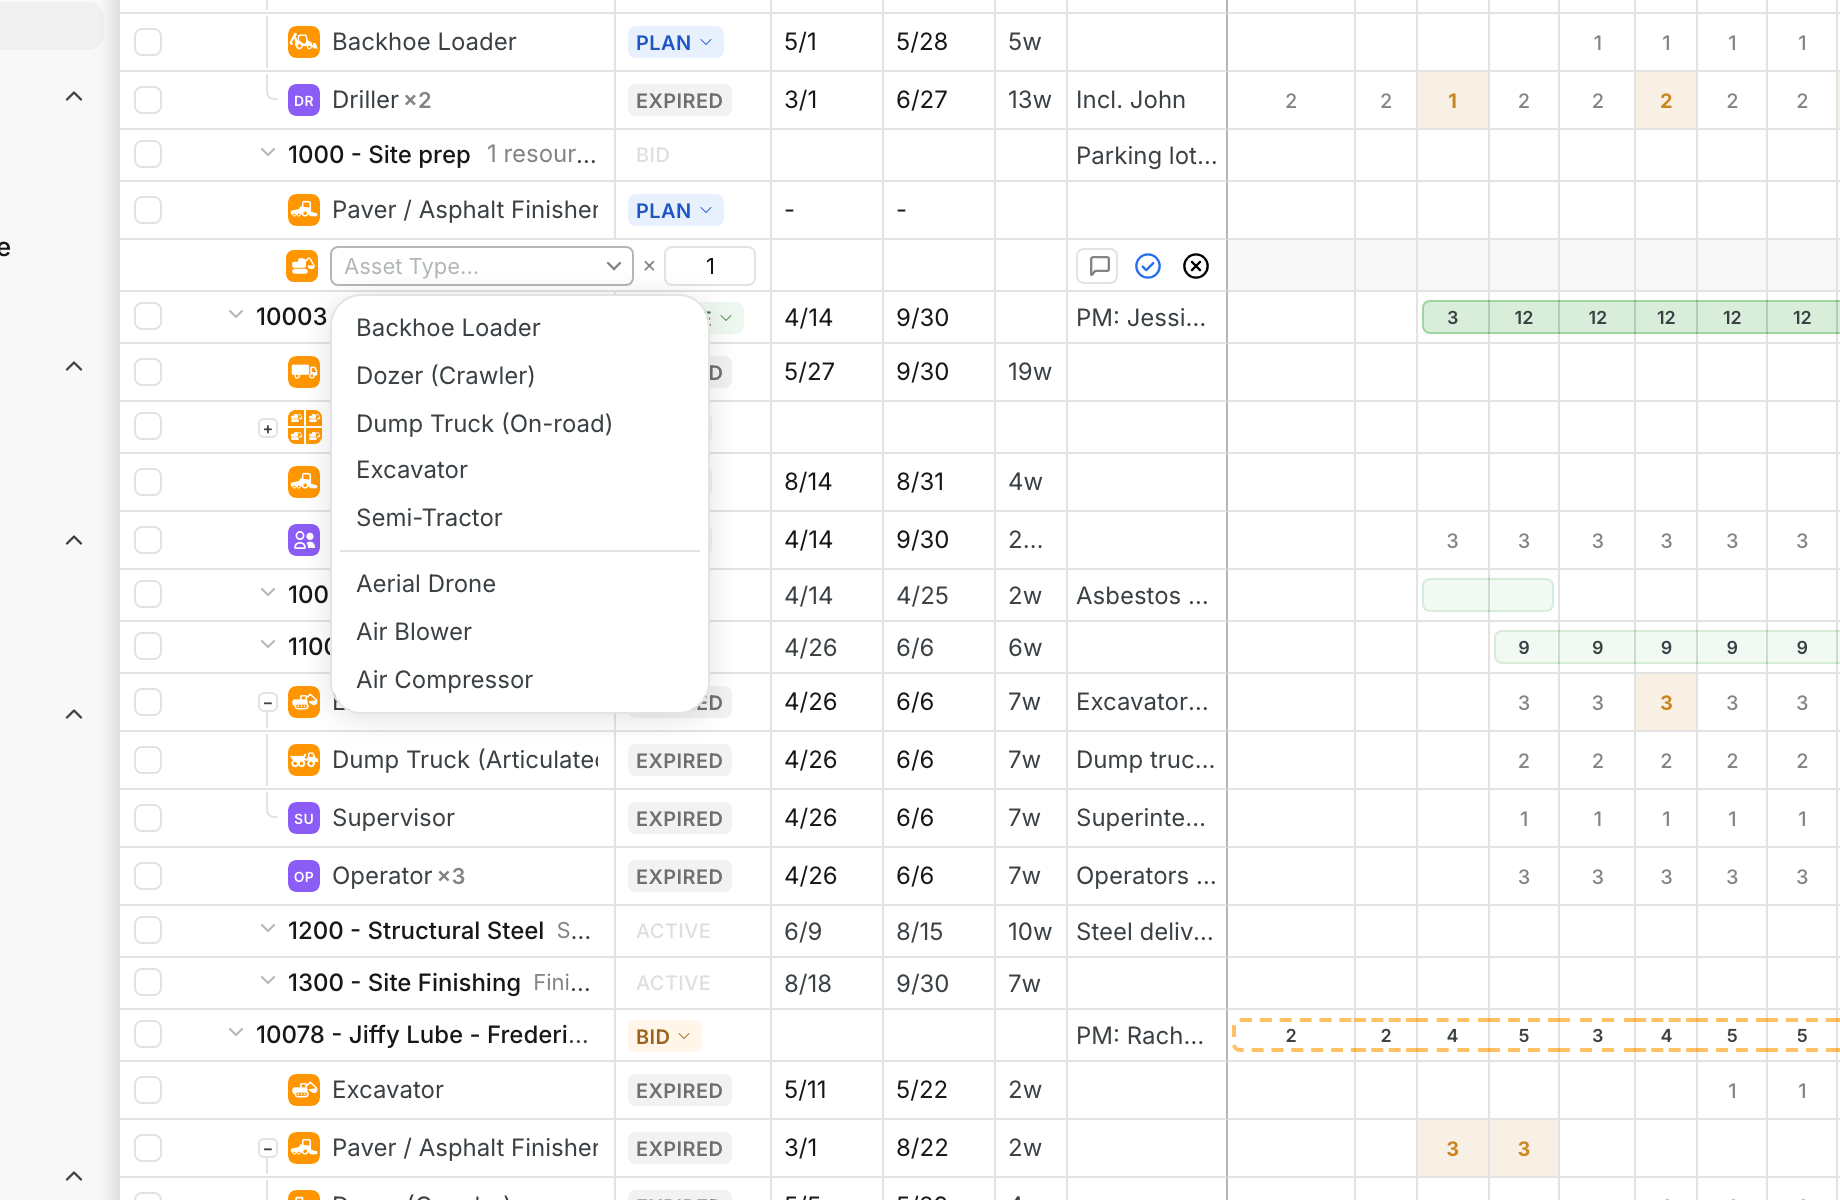This screenshot has height=1200, width=1840.
Task: Collapse minus box on bottom Paver / Asphalt Finisher (EXPIRED) row
Action: 267,1149
